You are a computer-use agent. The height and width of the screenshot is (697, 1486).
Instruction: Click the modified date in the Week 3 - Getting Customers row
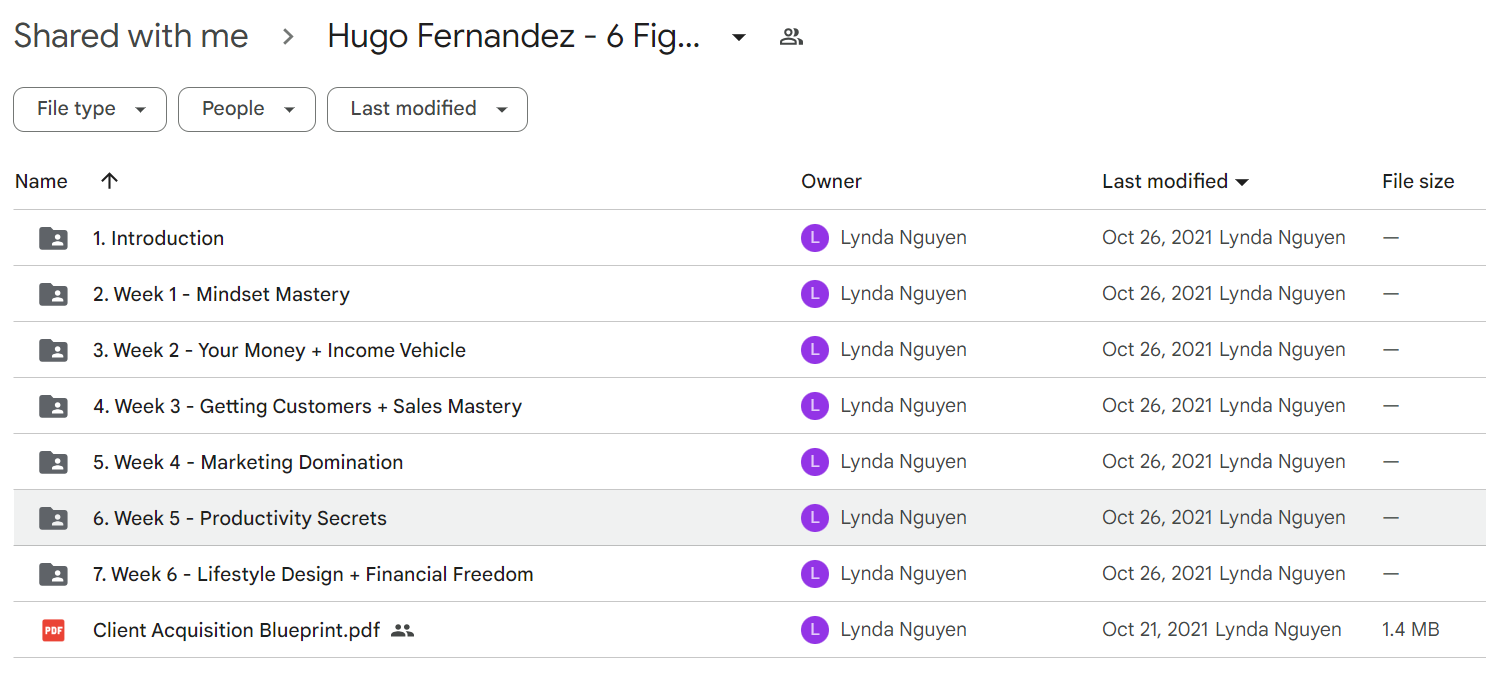[x=1157, y=406]
